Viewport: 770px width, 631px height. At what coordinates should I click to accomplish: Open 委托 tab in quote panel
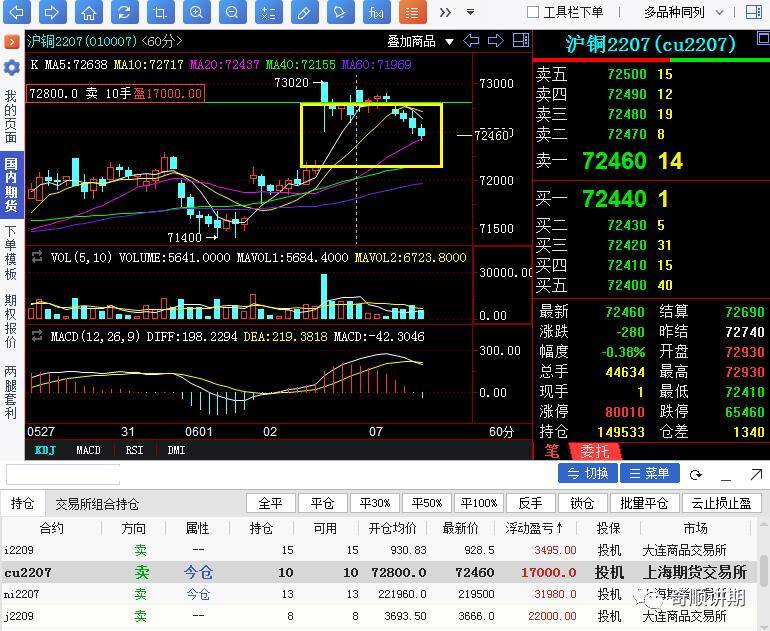pos(595,450)
